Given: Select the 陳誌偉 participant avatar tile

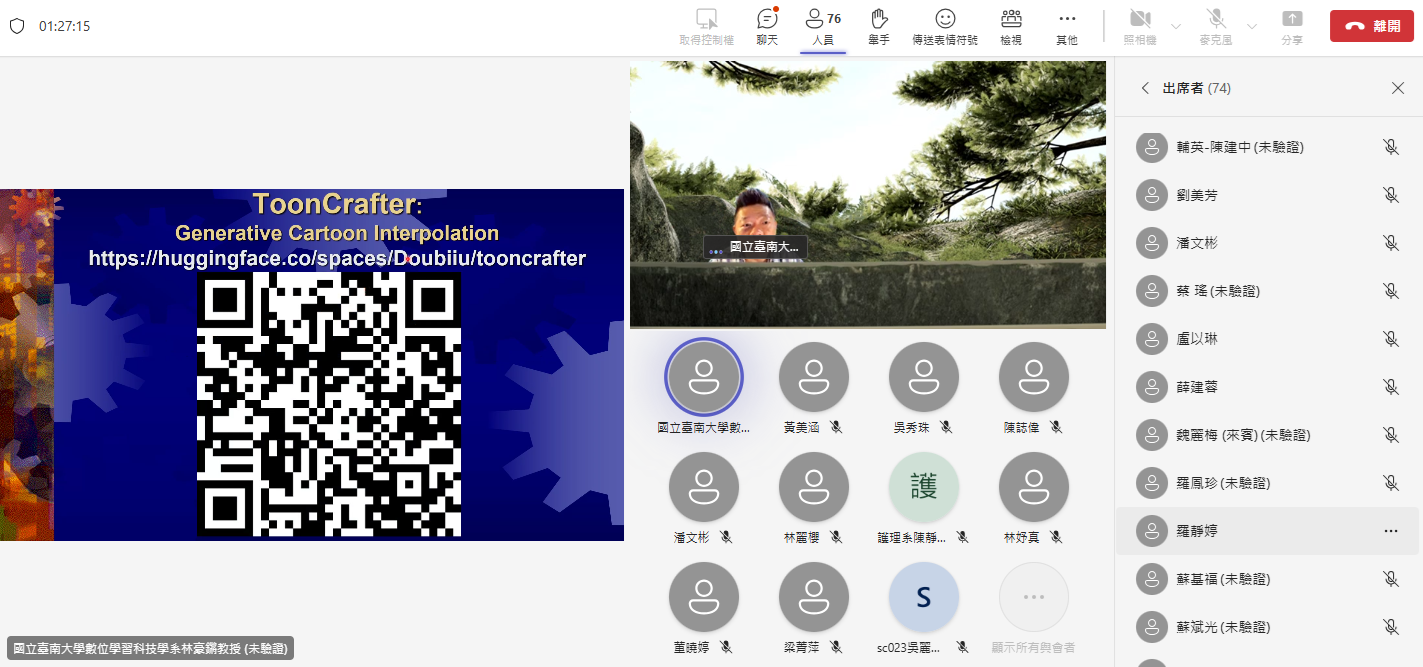Looking at the screenshot, I should [1034, 377].
